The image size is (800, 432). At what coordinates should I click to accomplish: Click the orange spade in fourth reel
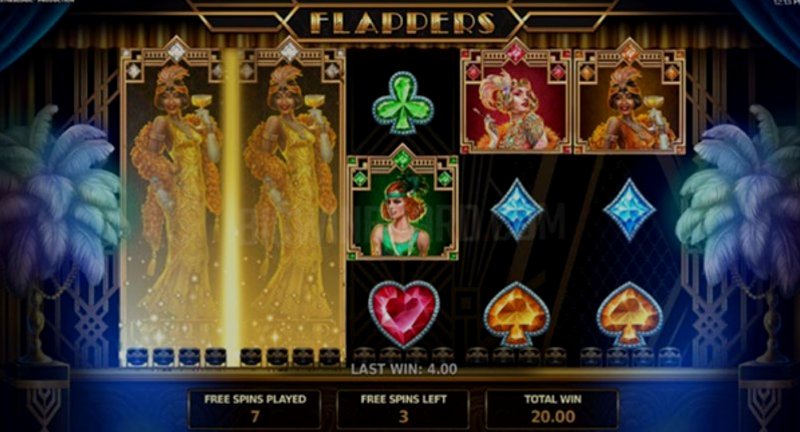point(516,314)
